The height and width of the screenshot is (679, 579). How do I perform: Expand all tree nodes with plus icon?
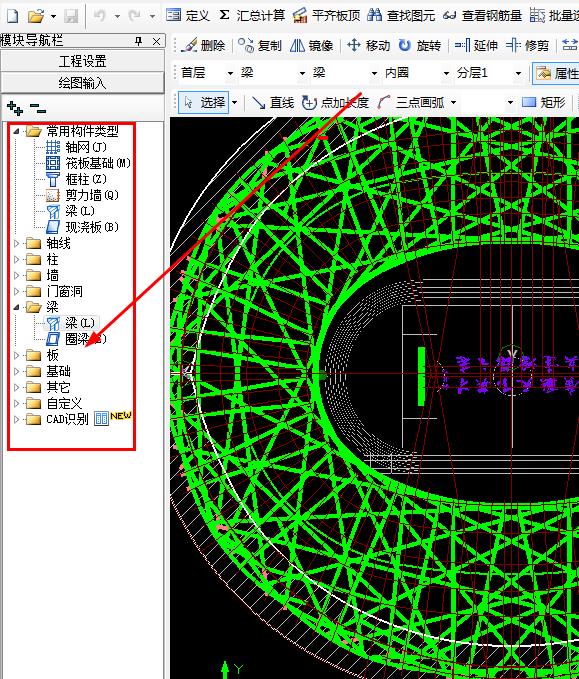pyautogui.click(x=15, y=108)
